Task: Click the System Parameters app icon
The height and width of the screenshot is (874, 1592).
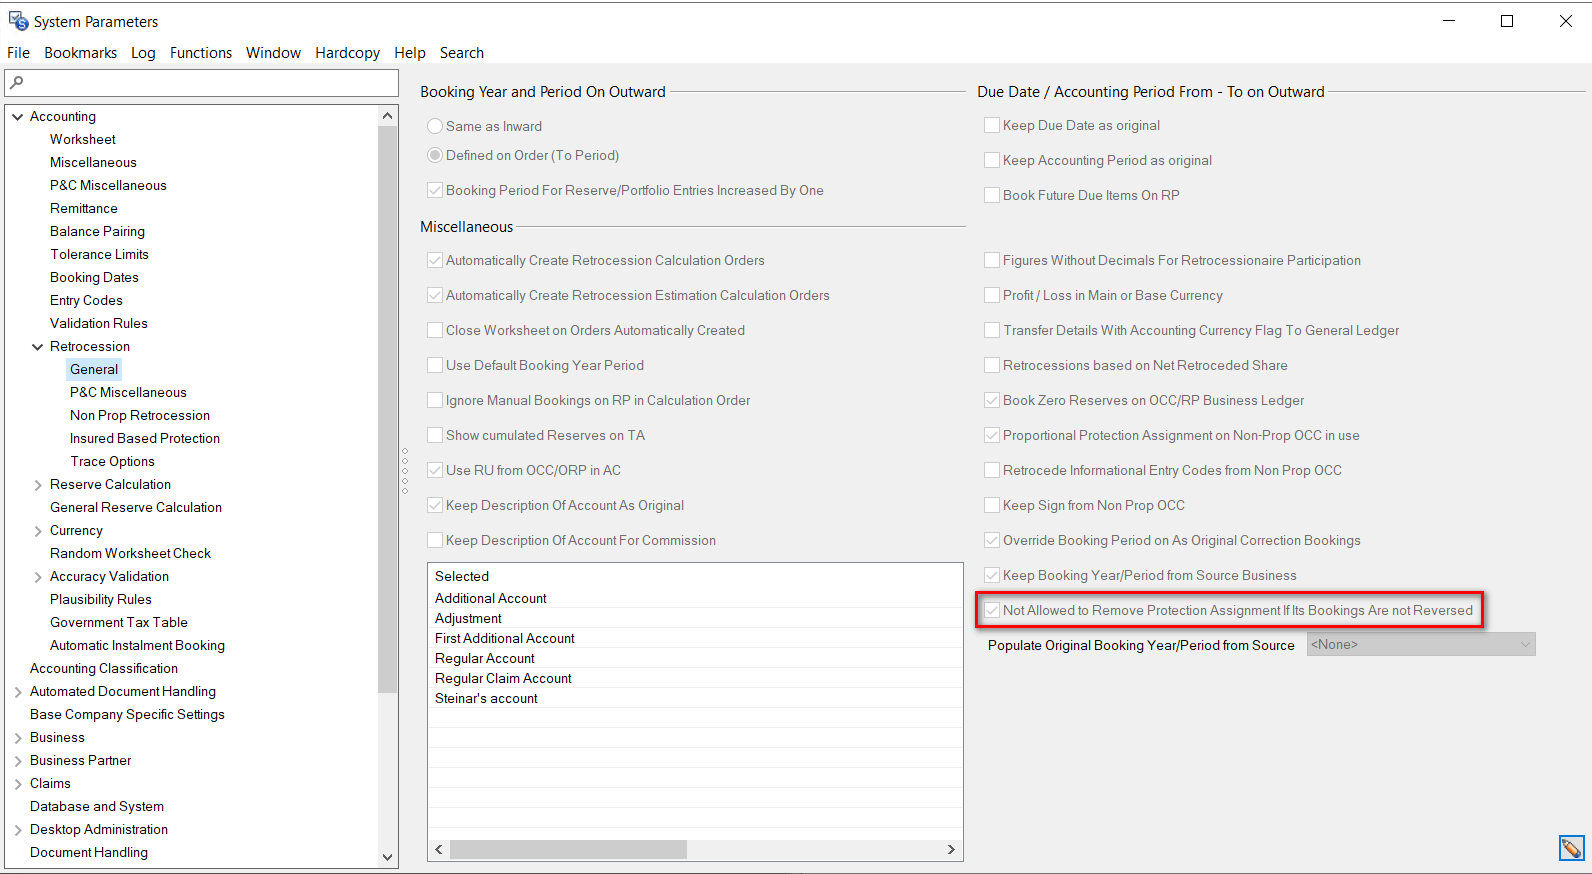Action: click(x=18, y=21)
